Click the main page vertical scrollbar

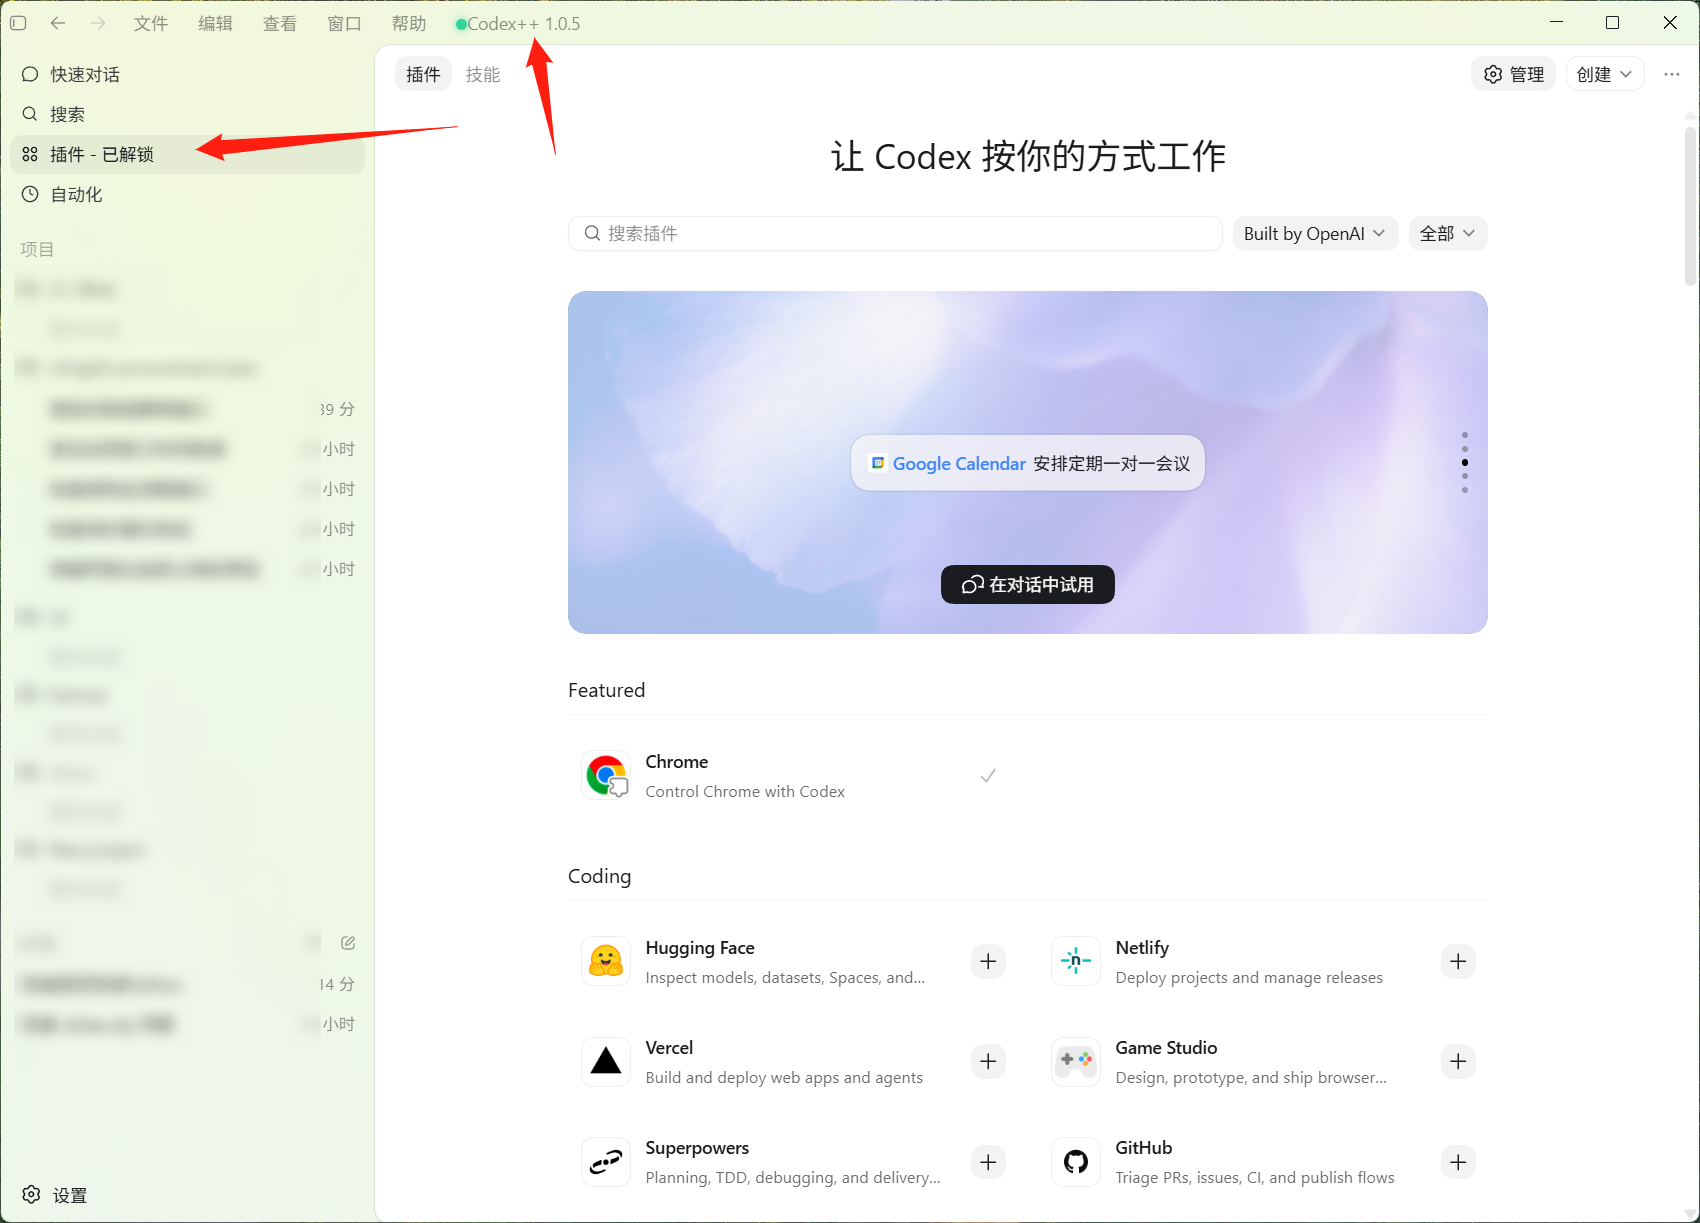click(1690, 205)
